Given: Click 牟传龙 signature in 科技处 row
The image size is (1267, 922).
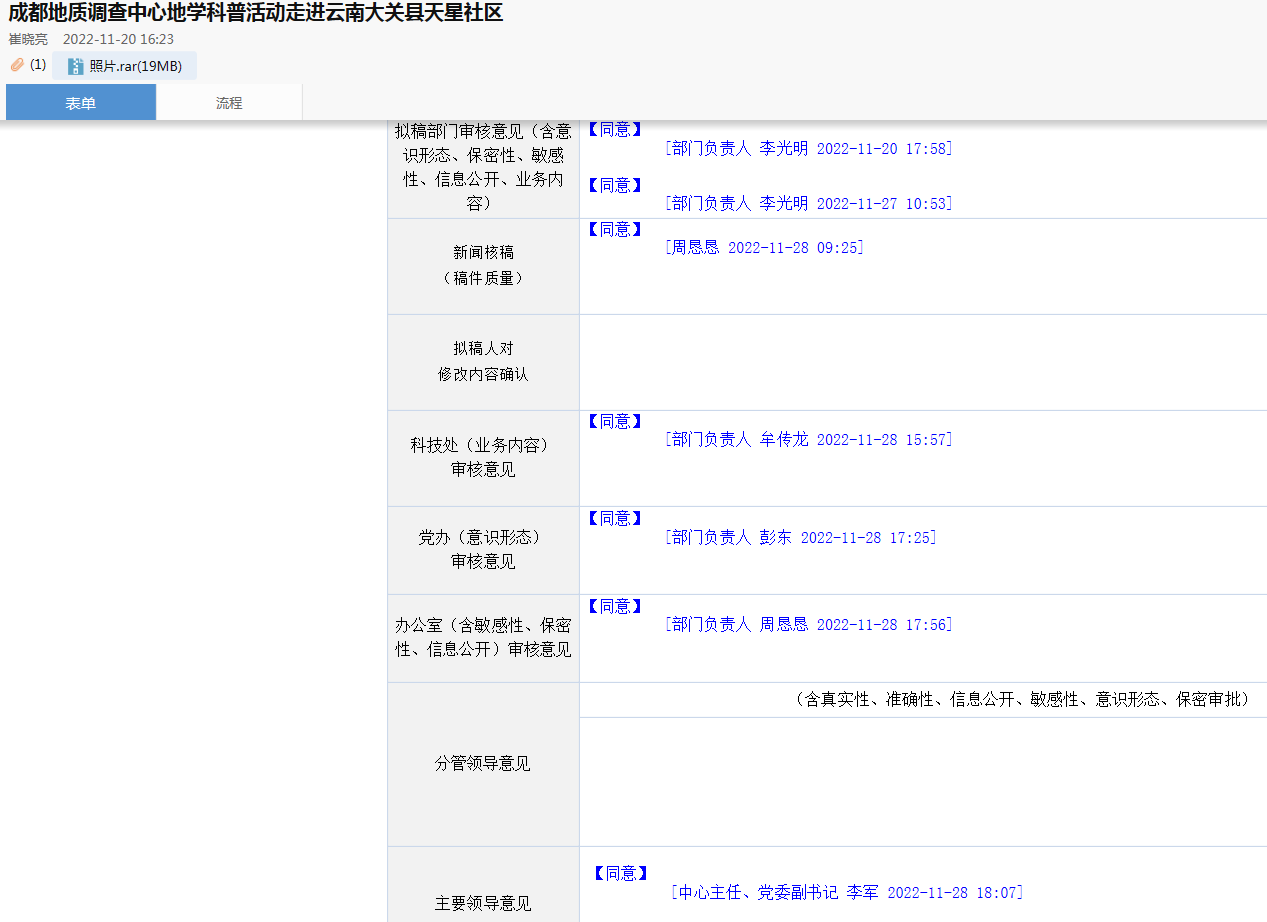Looking at the screenshot, I should coord(808,439).
